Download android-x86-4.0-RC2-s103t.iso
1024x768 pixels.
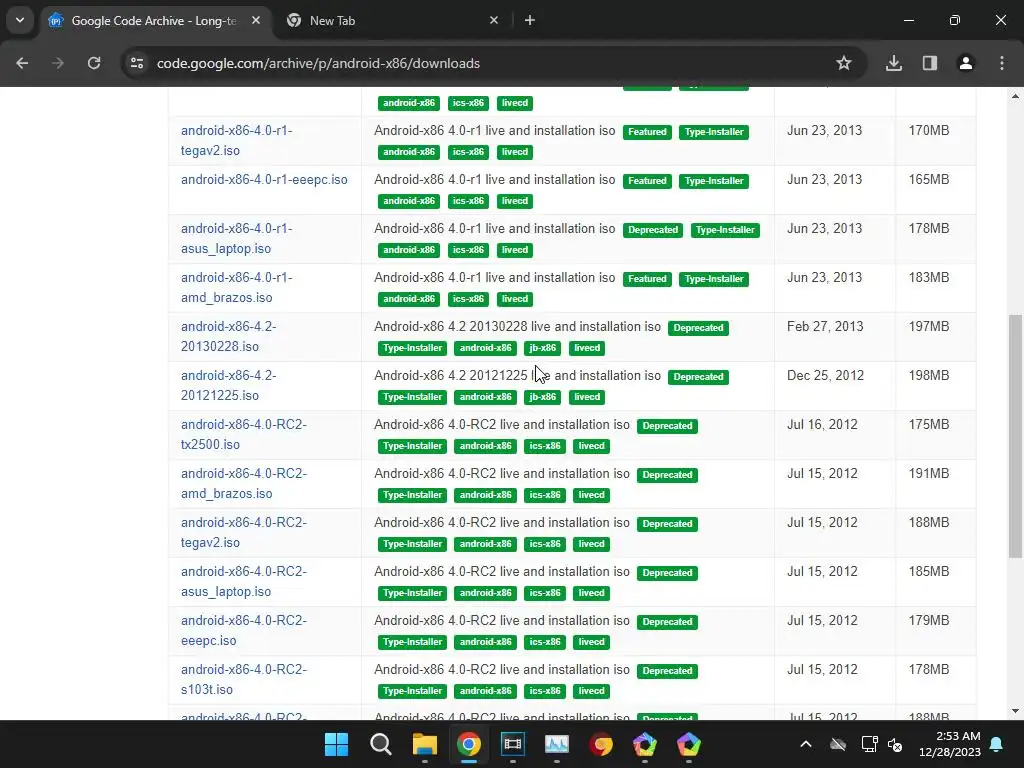point(244,679)
